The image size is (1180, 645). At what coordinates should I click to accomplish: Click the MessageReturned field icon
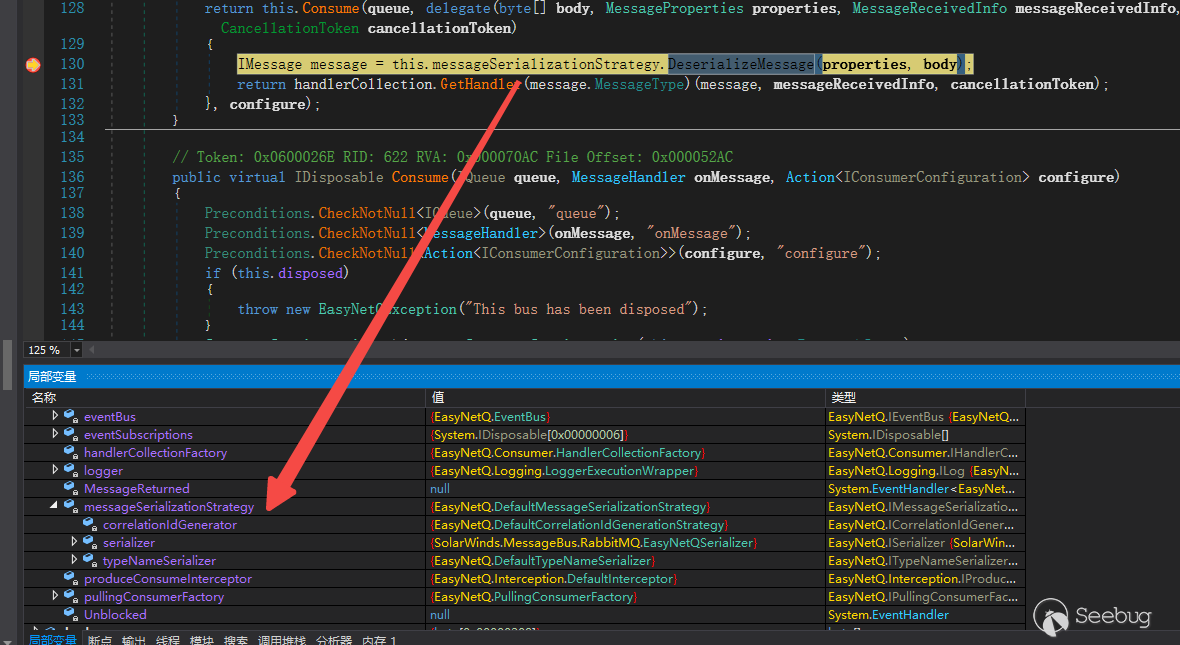coord(71,488)
